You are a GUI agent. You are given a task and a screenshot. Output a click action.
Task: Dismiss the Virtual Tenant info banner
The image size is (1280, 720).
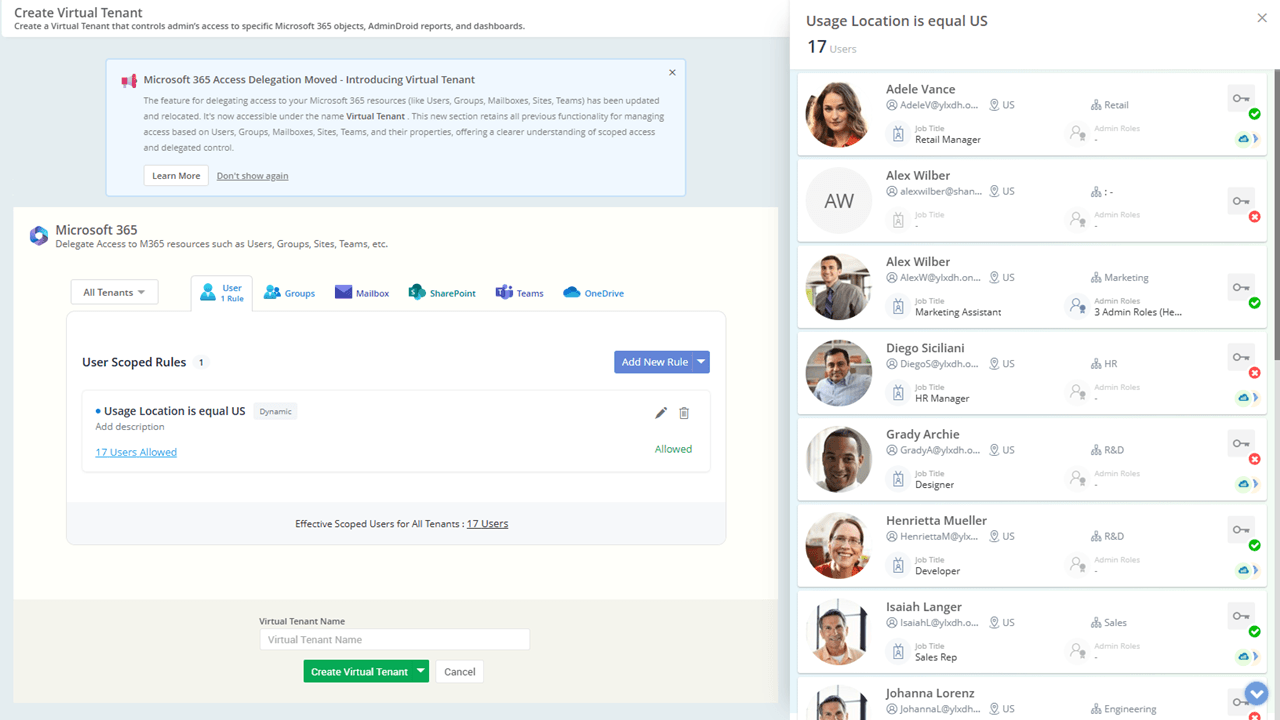672,72
